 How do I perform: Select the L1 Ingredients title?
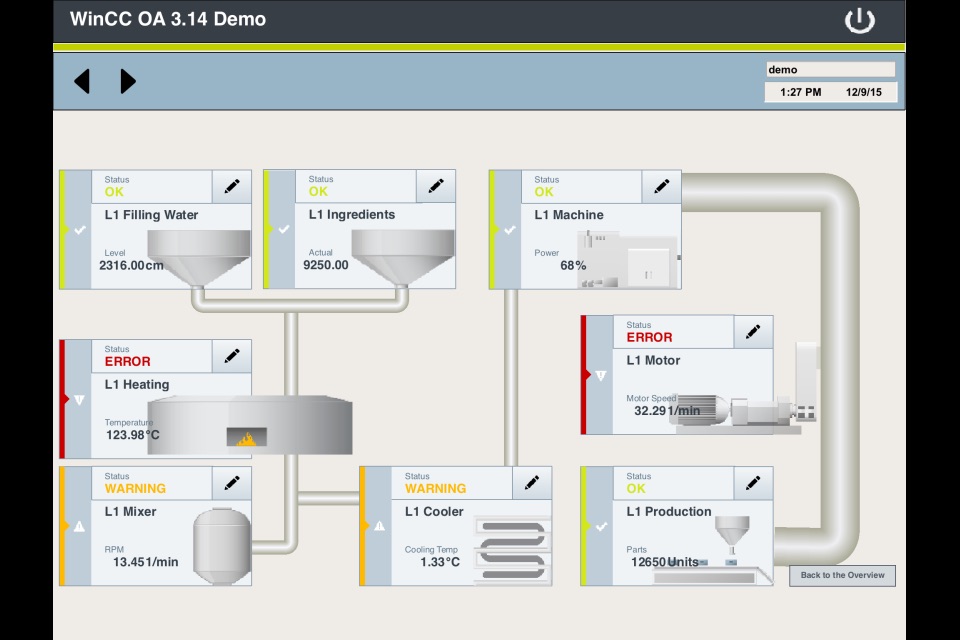[351, 214]
